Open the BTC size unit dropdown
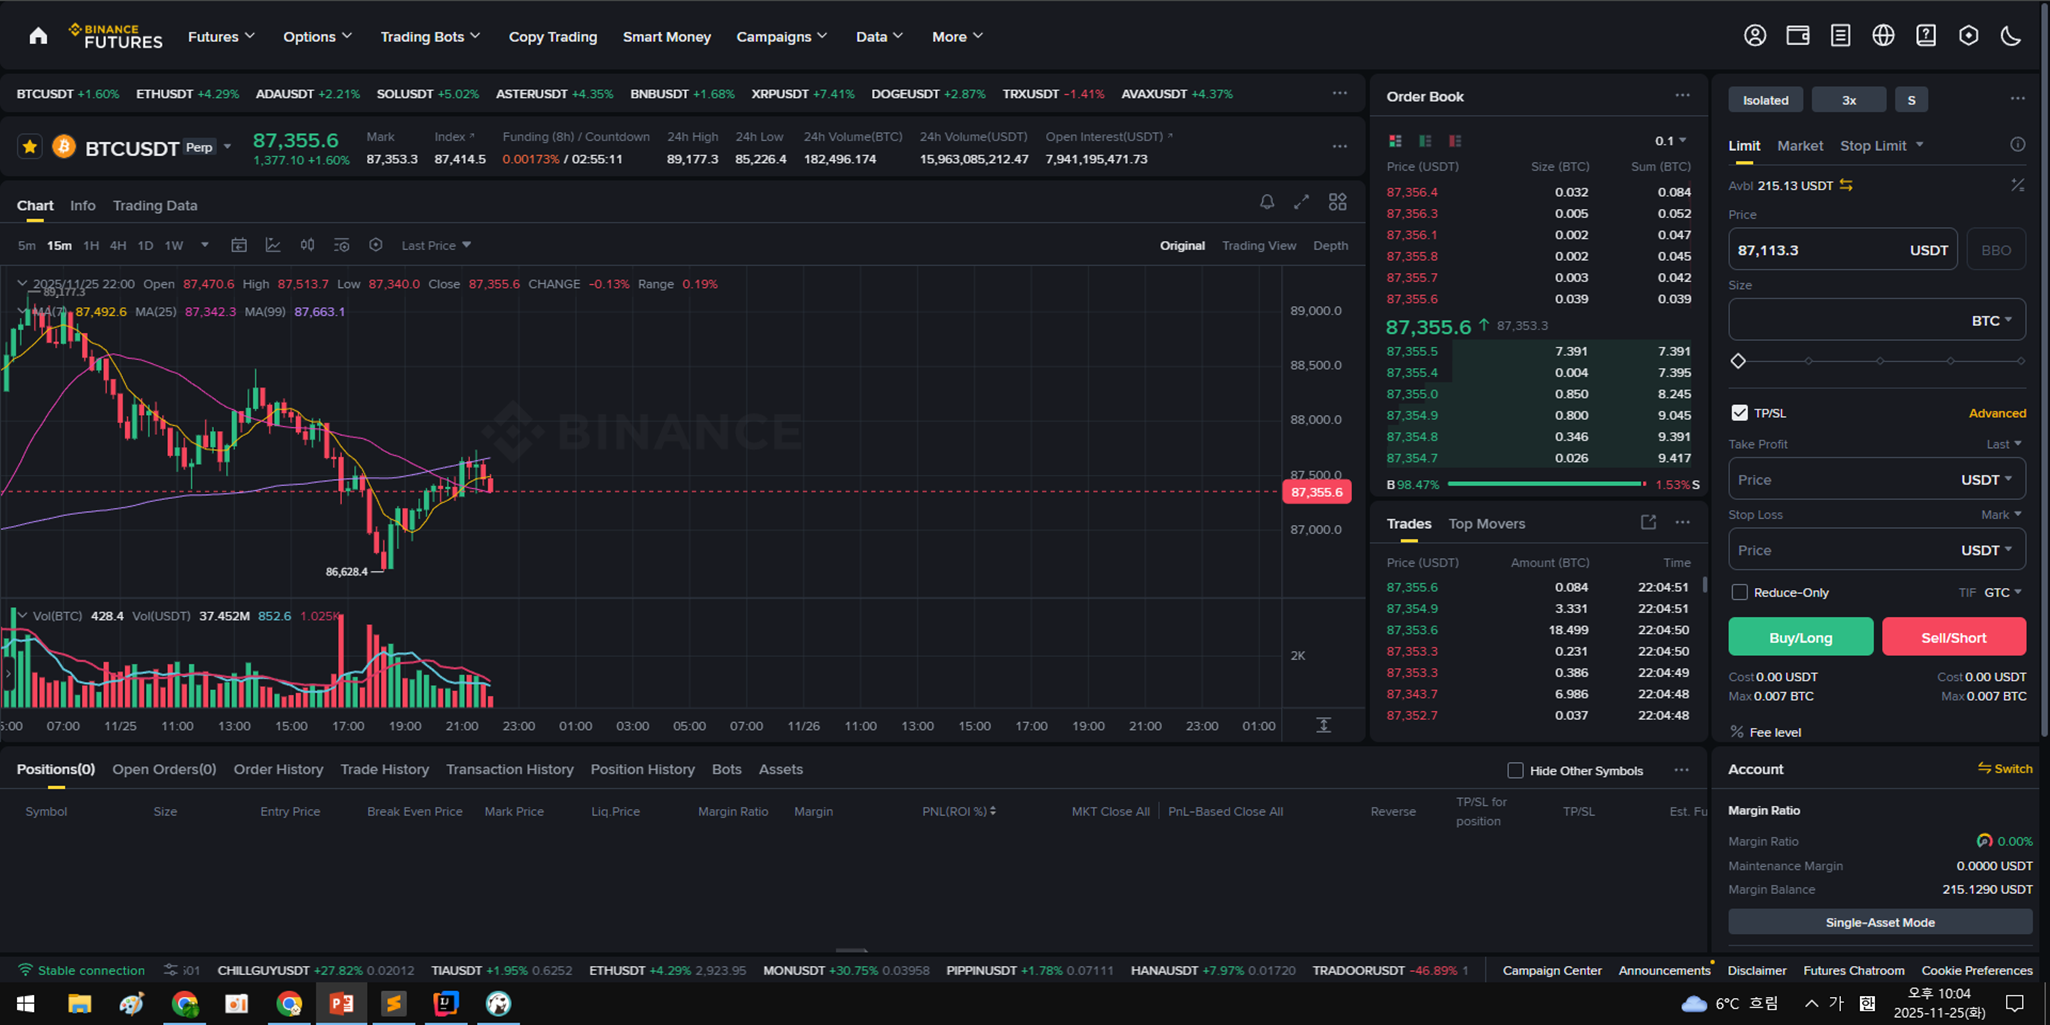 1991,320
